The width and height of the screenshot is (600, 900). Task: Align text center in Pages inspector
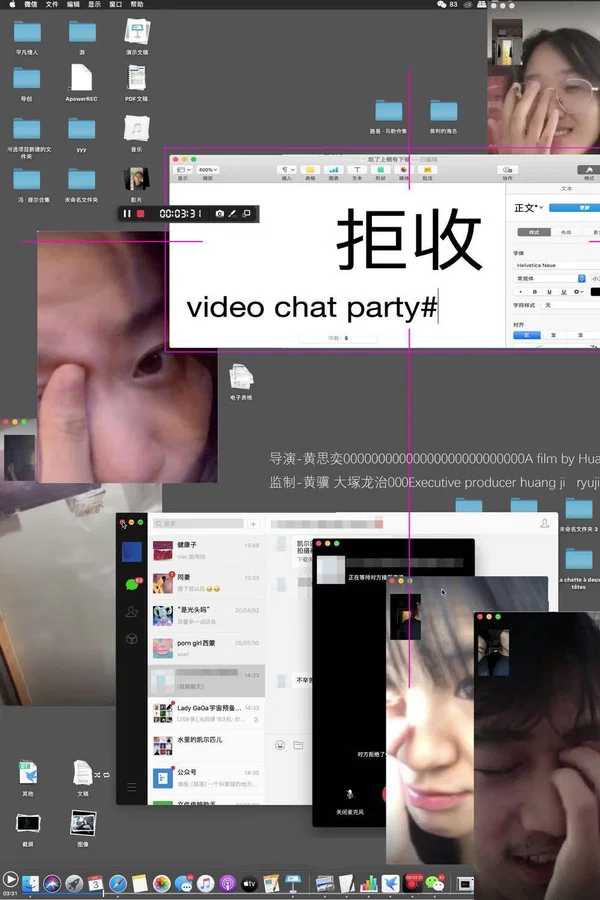[553, 335]
